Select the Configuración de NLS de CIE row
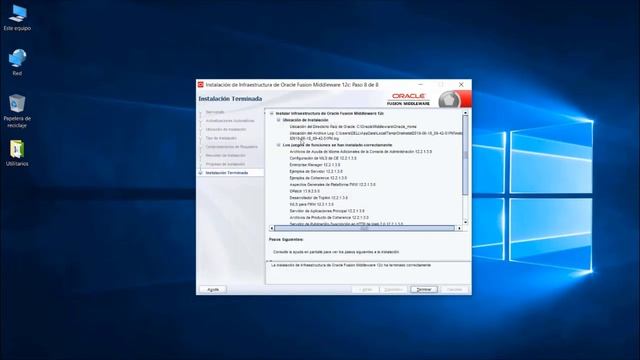Image resolution: width=640 pixels, height=360 pixels. (323, 158)
